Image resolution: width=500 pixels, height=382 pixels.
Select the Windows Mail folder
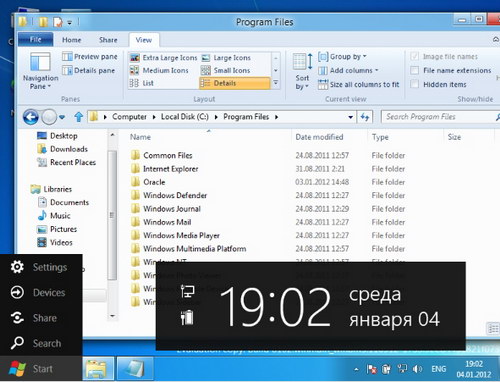(167, 222)
